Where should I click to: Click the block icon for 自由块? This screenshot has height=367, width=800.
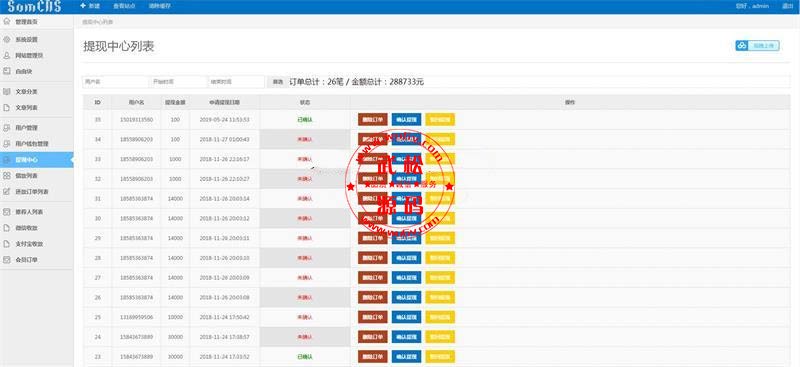click(6, 71)
